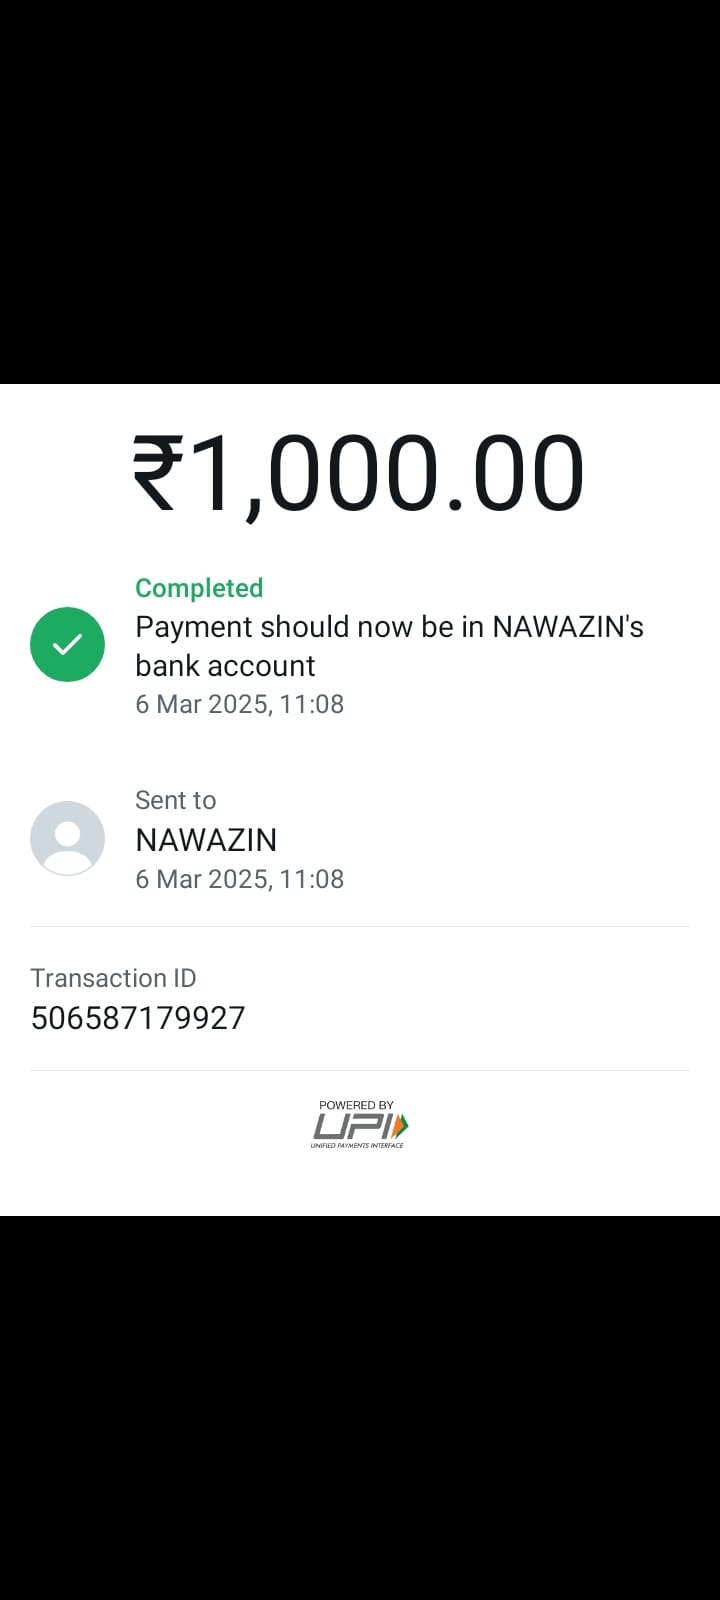Click NAWAZIN's name in the payment message

pyautogui.click(x=567, y=627)
